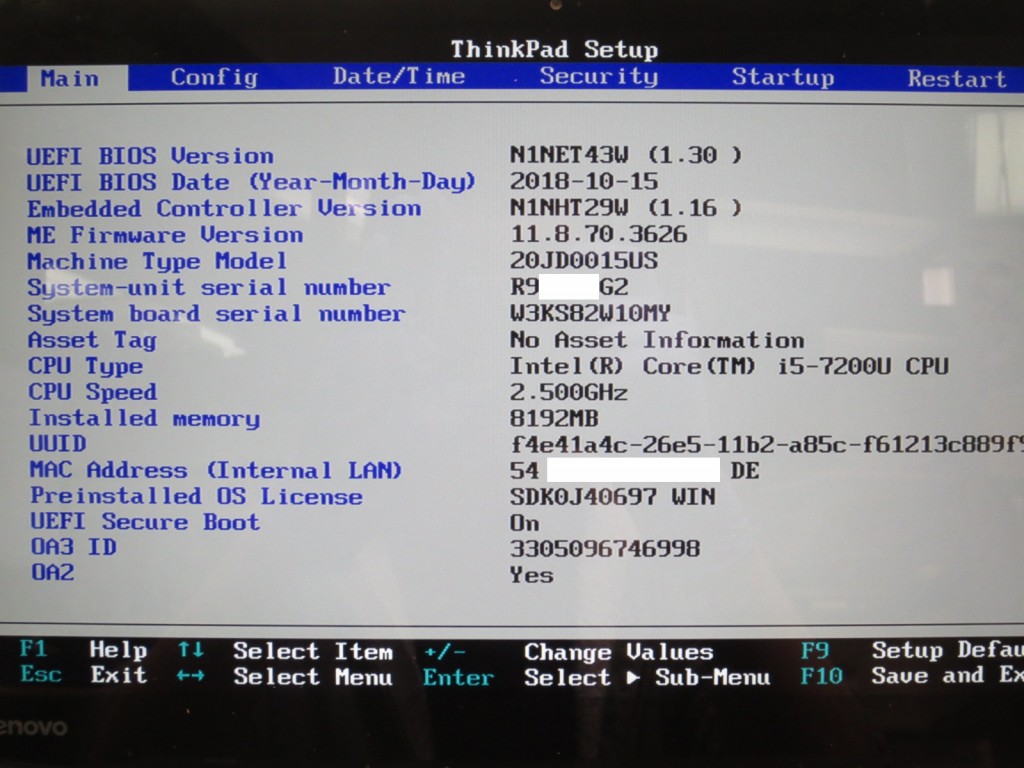Open the Config tab
This screenshot has width=1024, height=768.
tap(214, 77)
